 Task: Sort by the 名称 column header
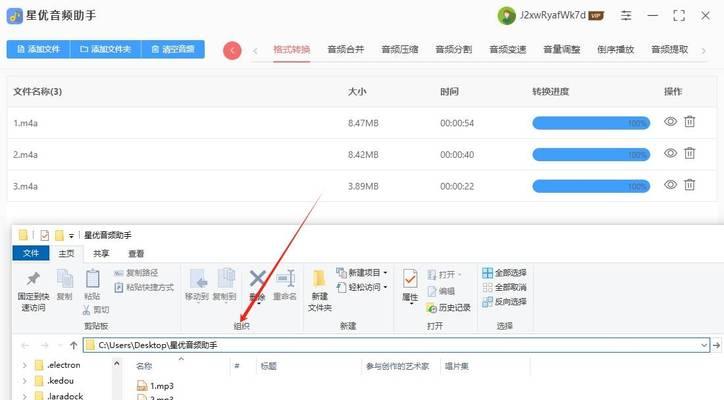144,366
